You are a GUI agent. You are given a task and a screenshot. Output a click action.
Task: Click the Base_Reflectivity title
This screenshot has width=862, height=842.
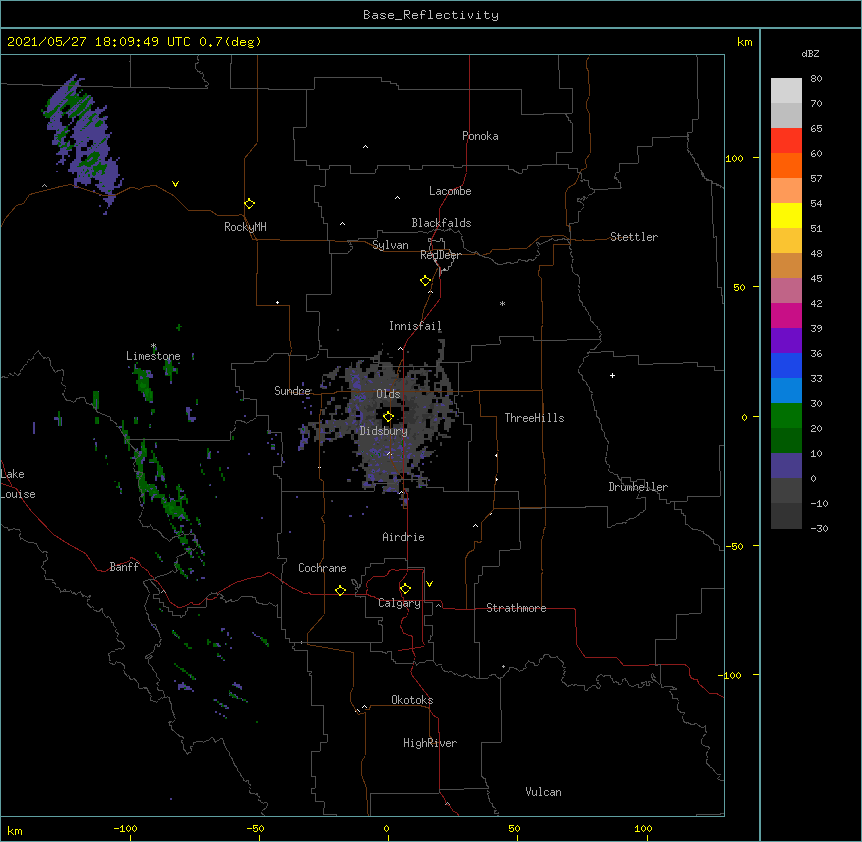coord(431,15)
